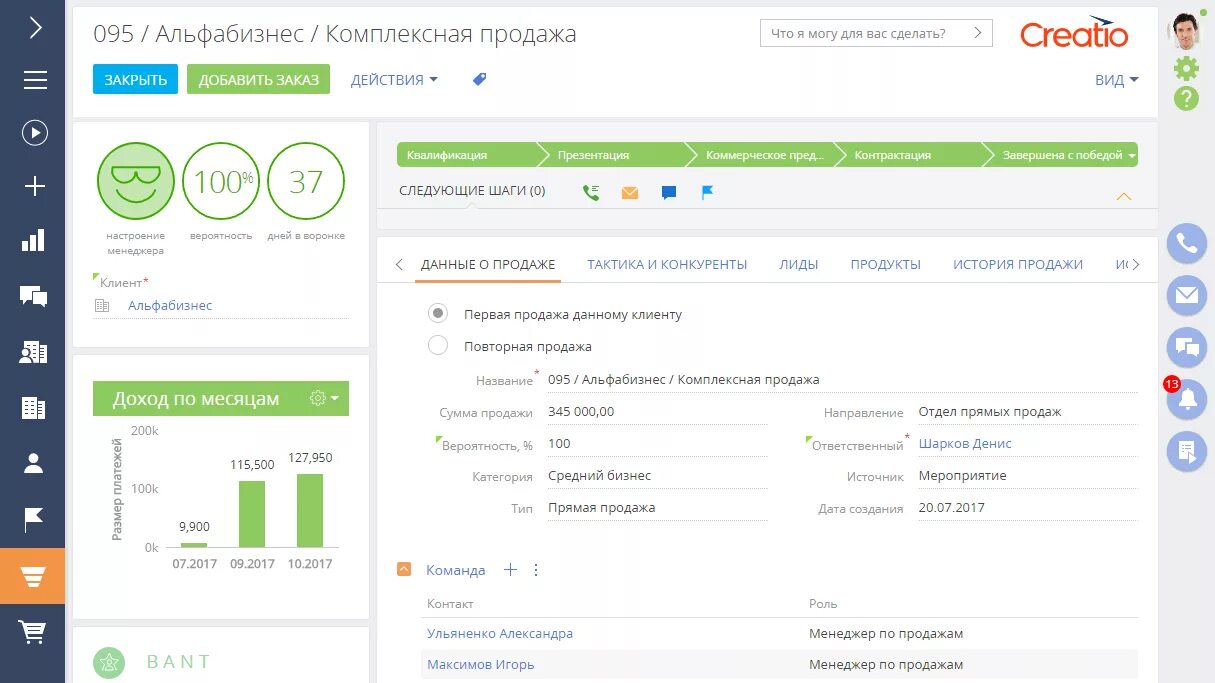Open the ВИД dropdown
1215x683 pixels.
[1117, 80]
